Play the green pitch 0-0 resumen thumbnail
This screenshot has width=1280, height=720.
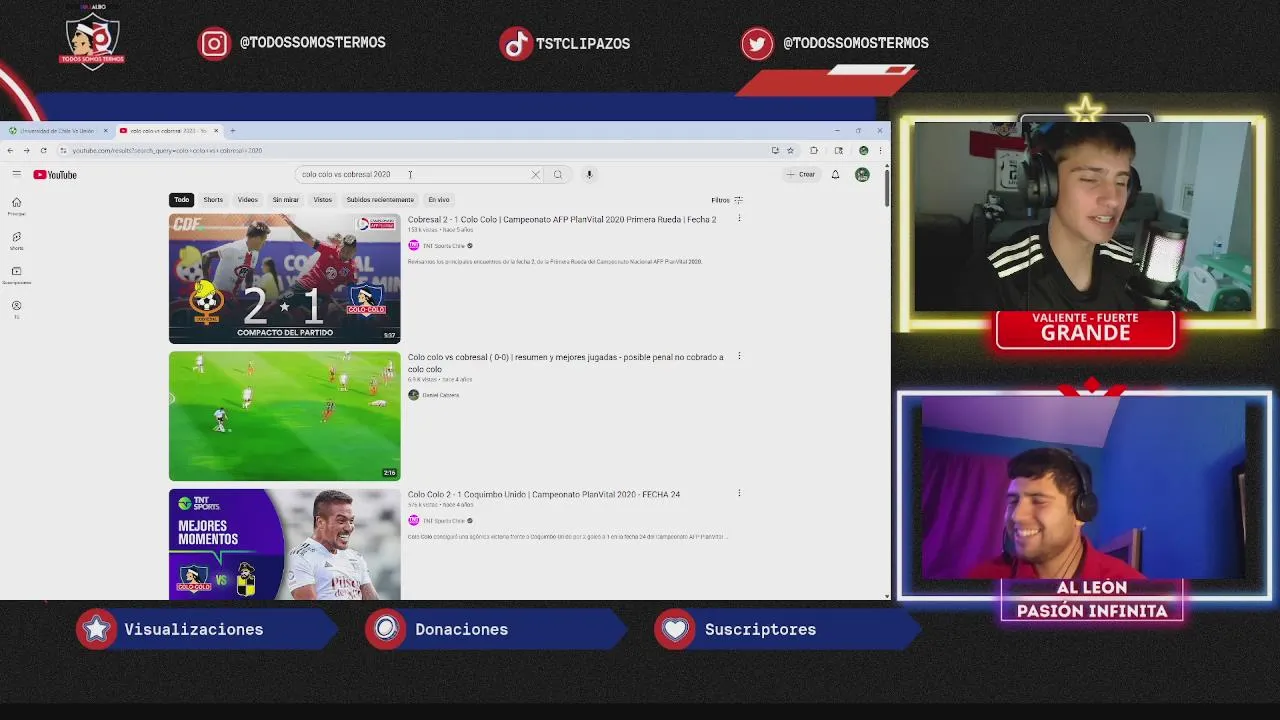point(284,416)
